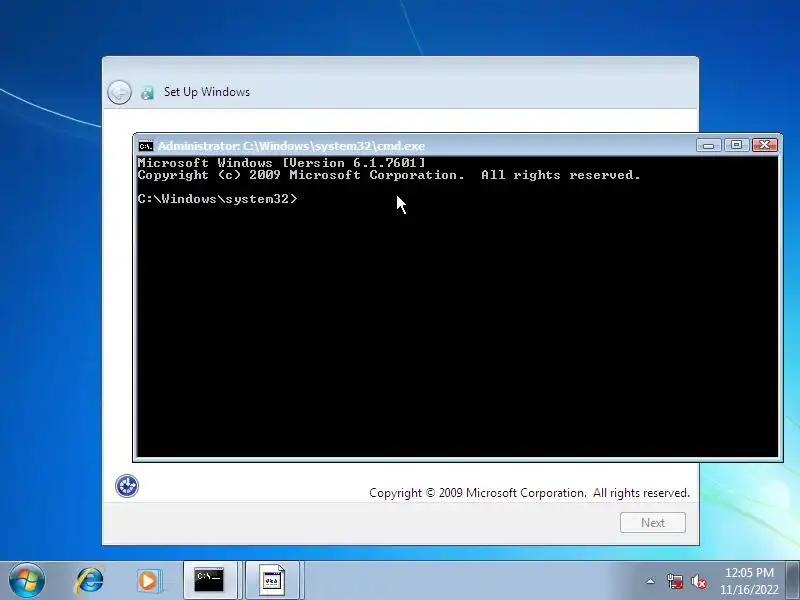
Task: Click the Microsoft Windows Version 6.1.7601 line
Action: [282, 163]
